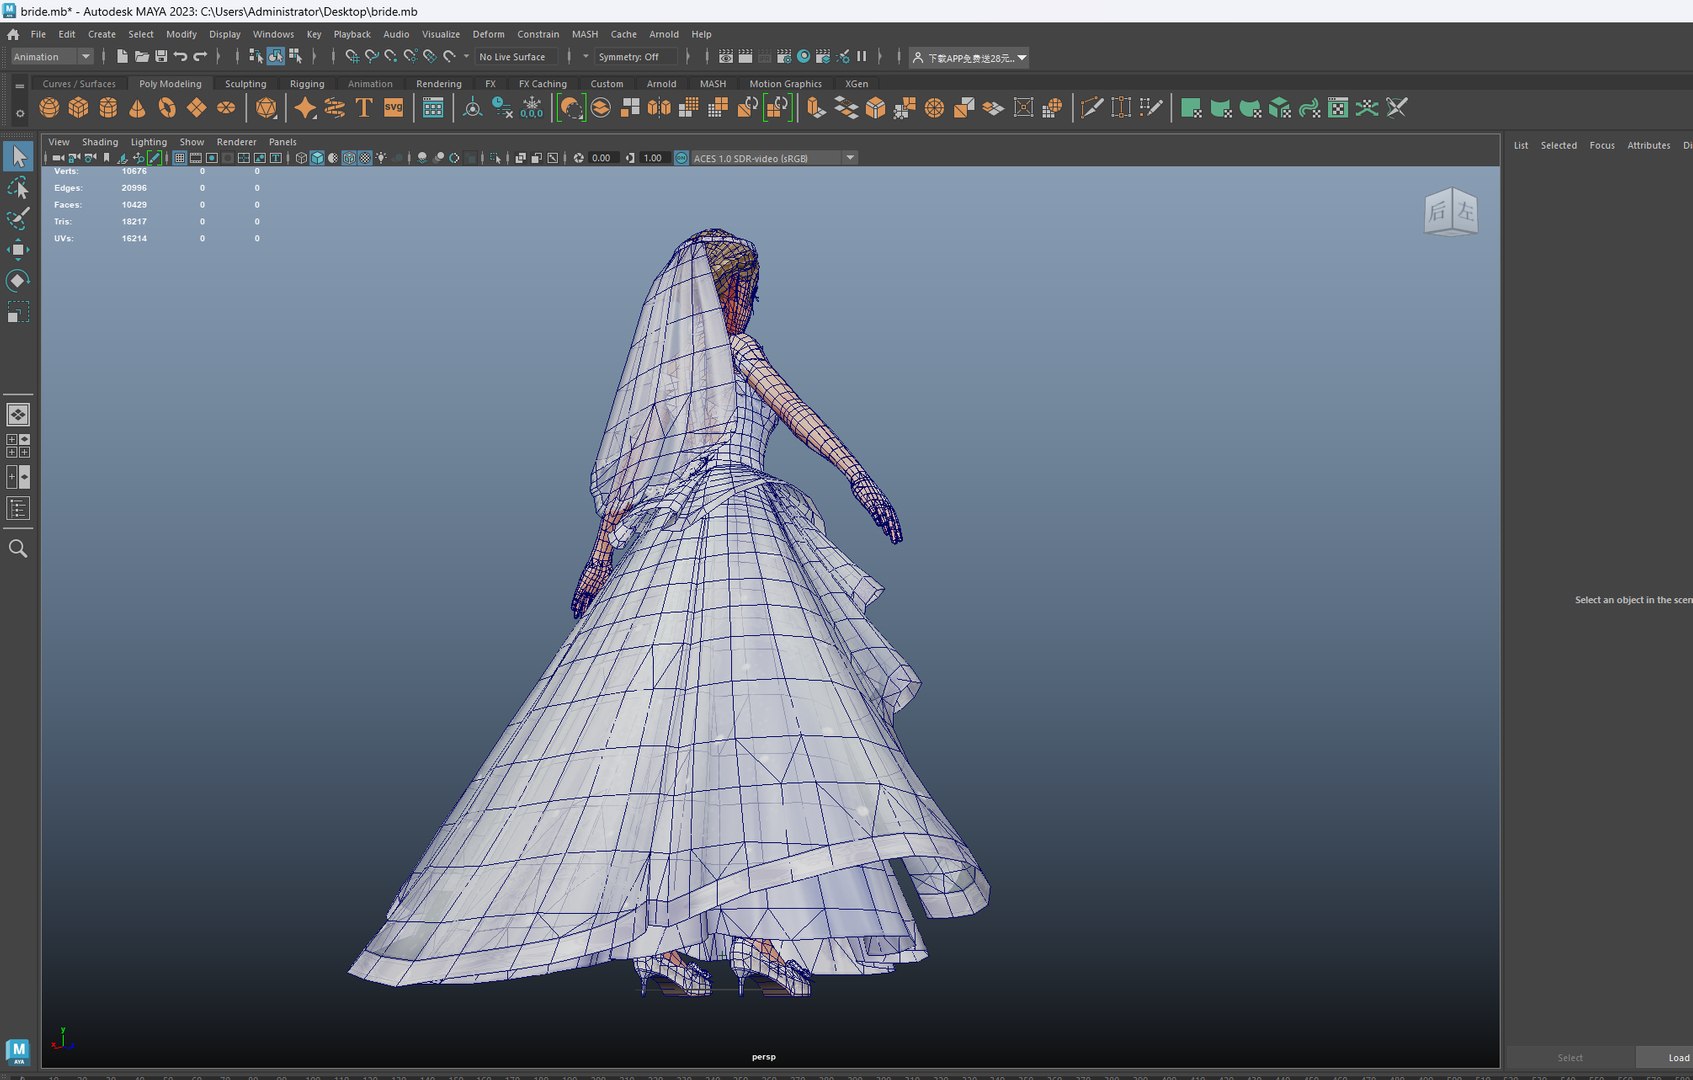Image resolution: width=1693 pixels, height=1080 pixels.
Task: Select the Paint Selection tool
Action: tap(18, 218)
